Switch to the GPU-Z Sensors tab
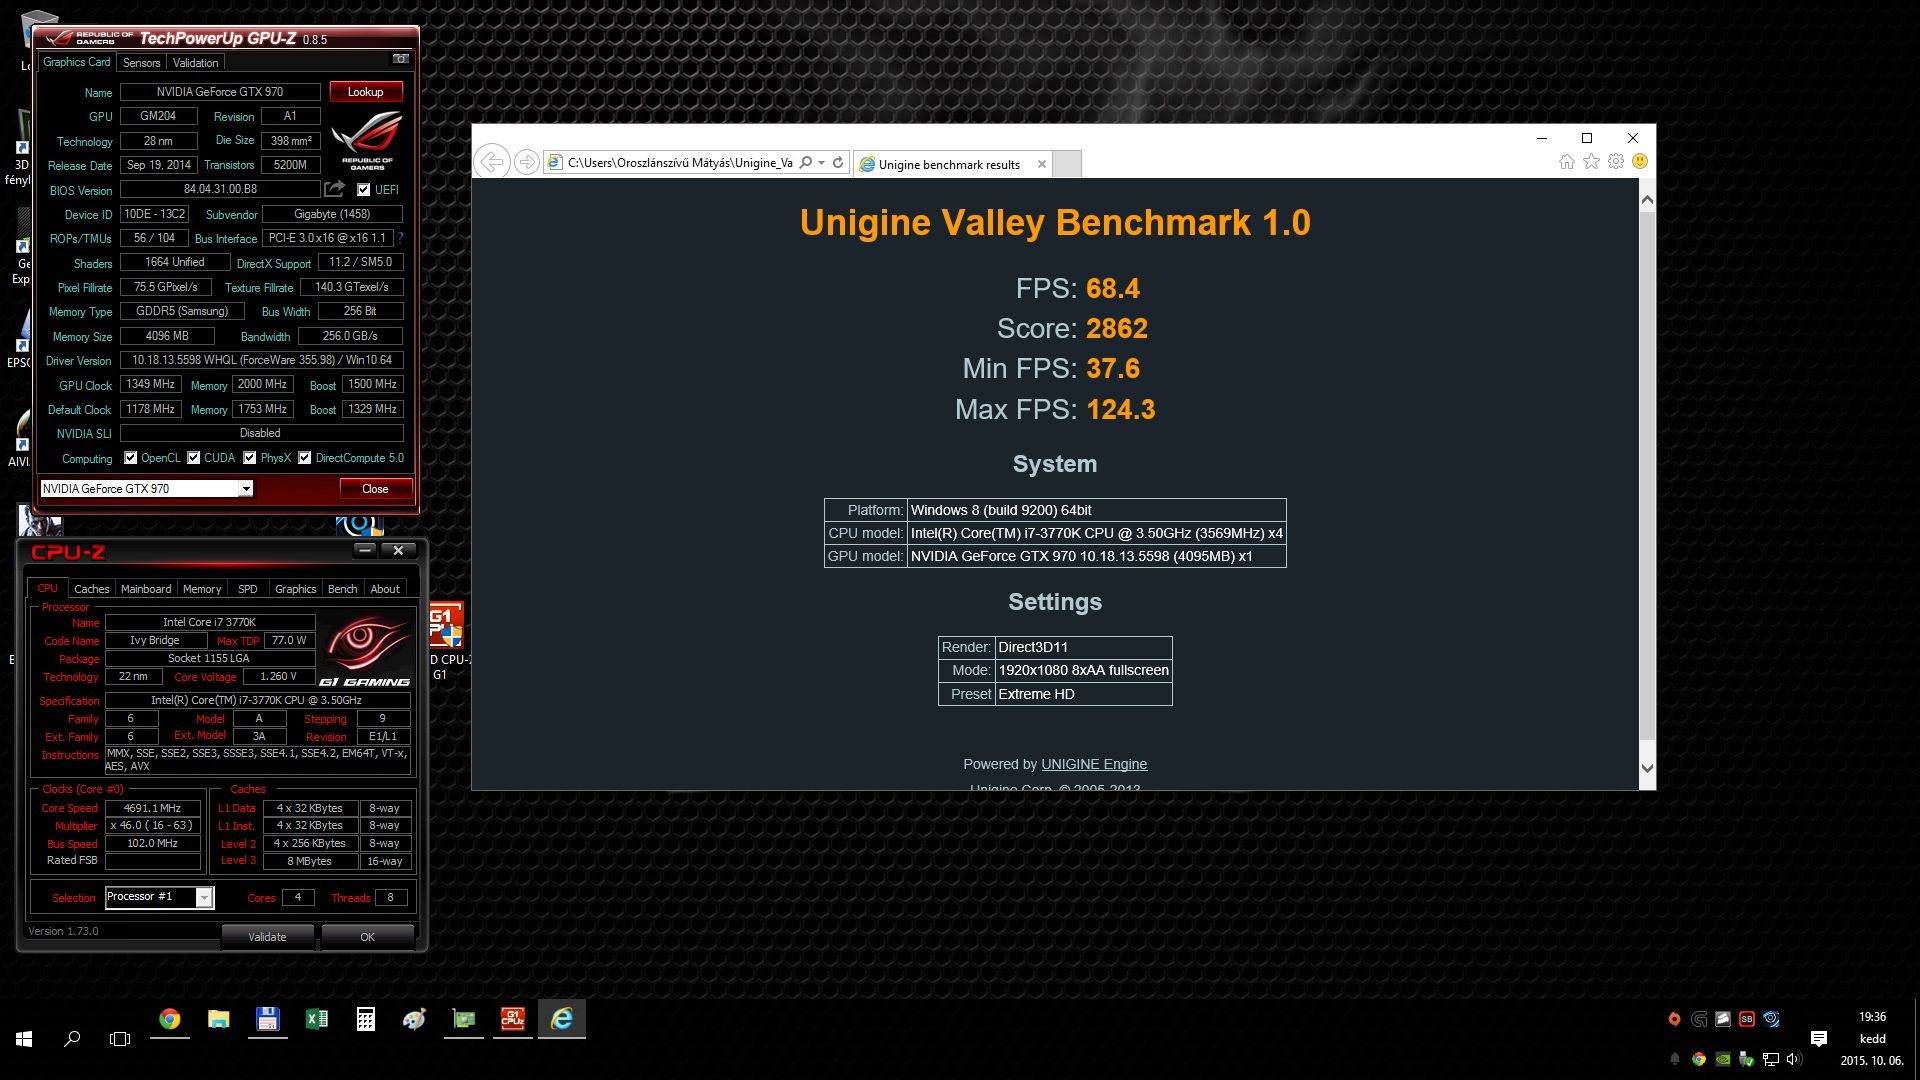Screen dimensions: 1920x1080 [x=141, y=62]
